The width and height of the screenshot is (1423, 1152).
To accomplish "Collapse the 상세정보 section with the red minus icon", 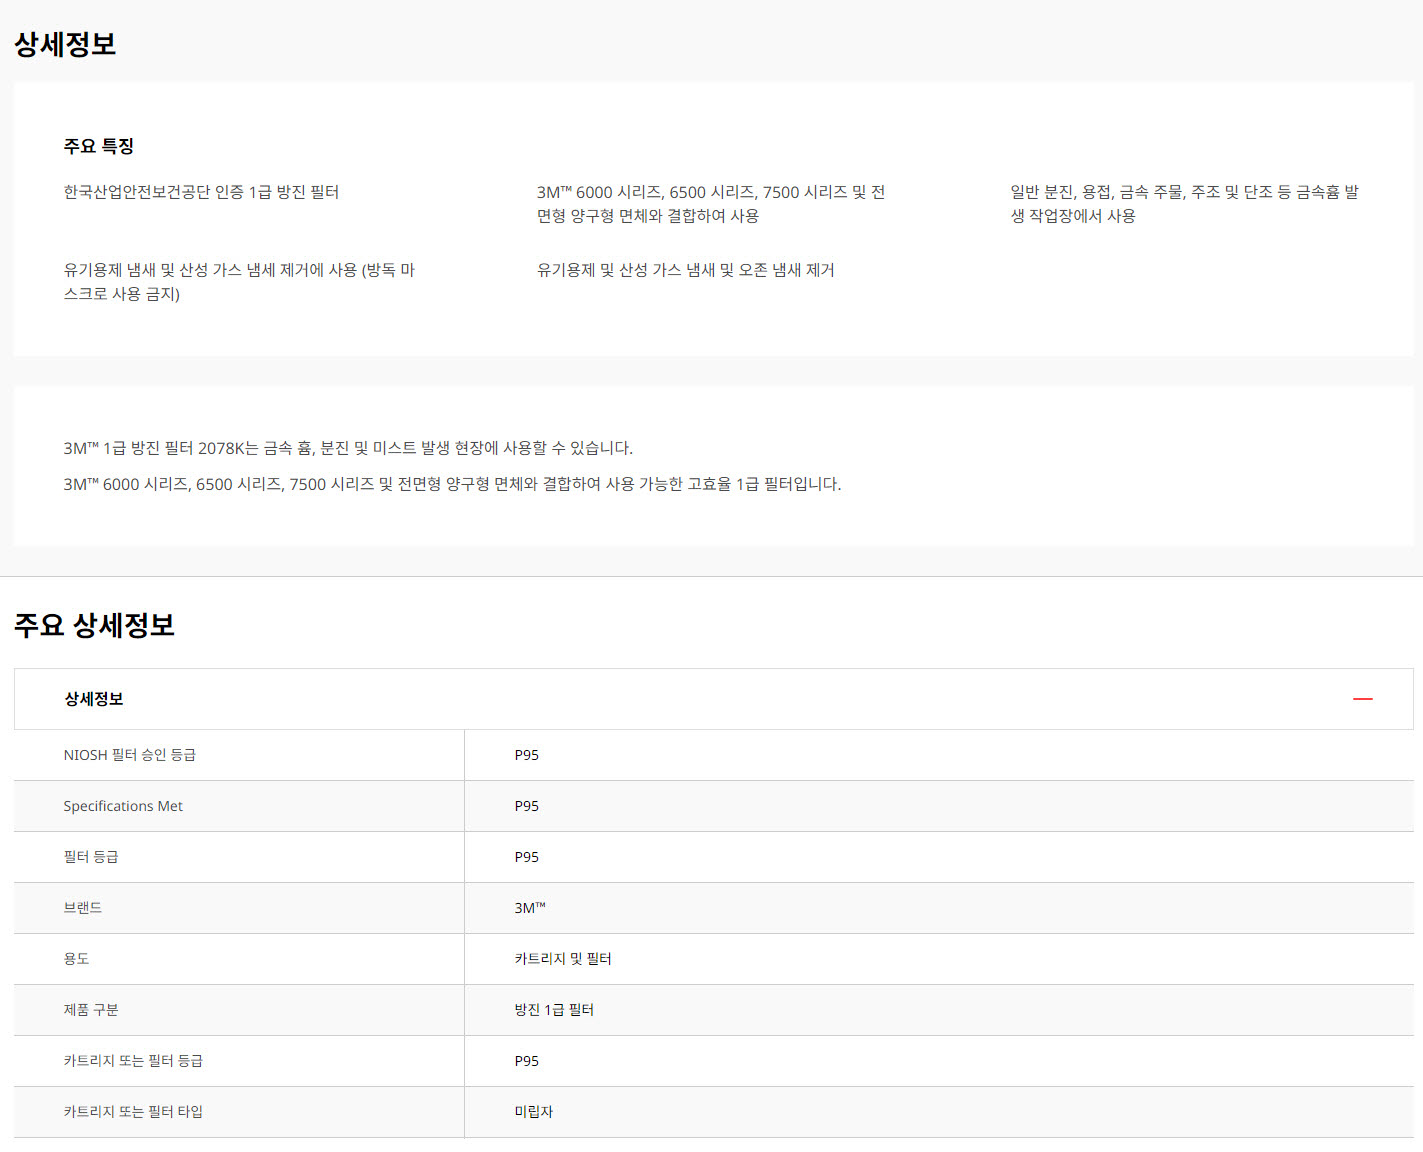I will (1362, 699).
